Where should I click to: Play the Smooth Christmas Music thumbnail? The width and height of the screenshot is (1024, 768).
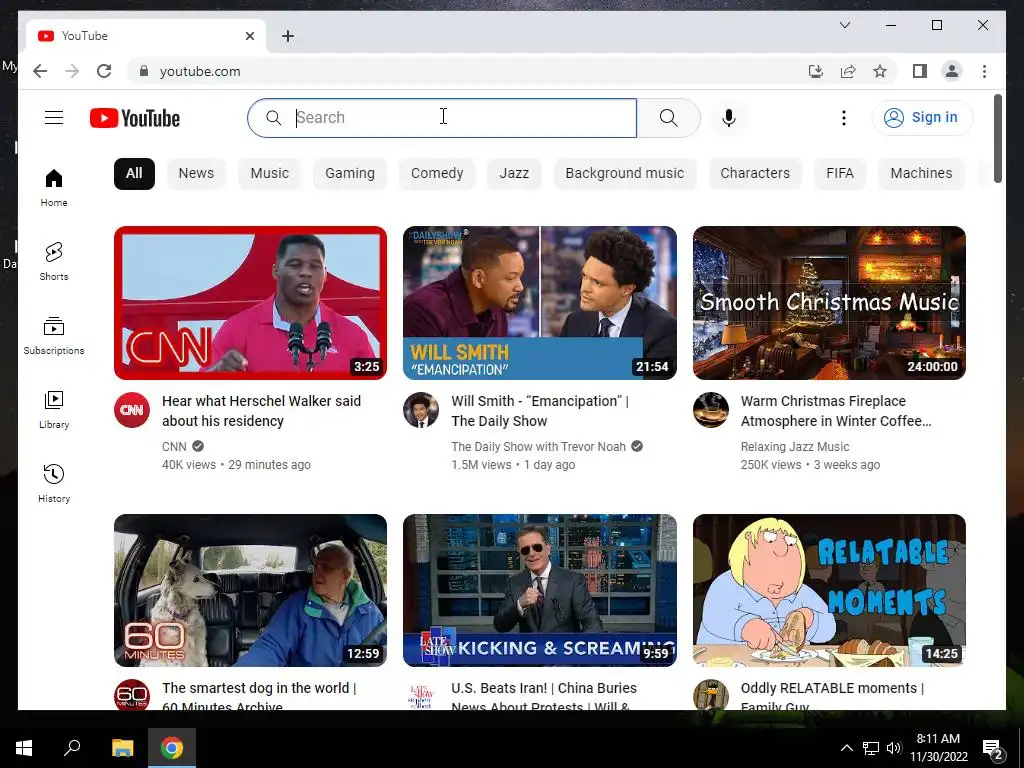(829, 303)
